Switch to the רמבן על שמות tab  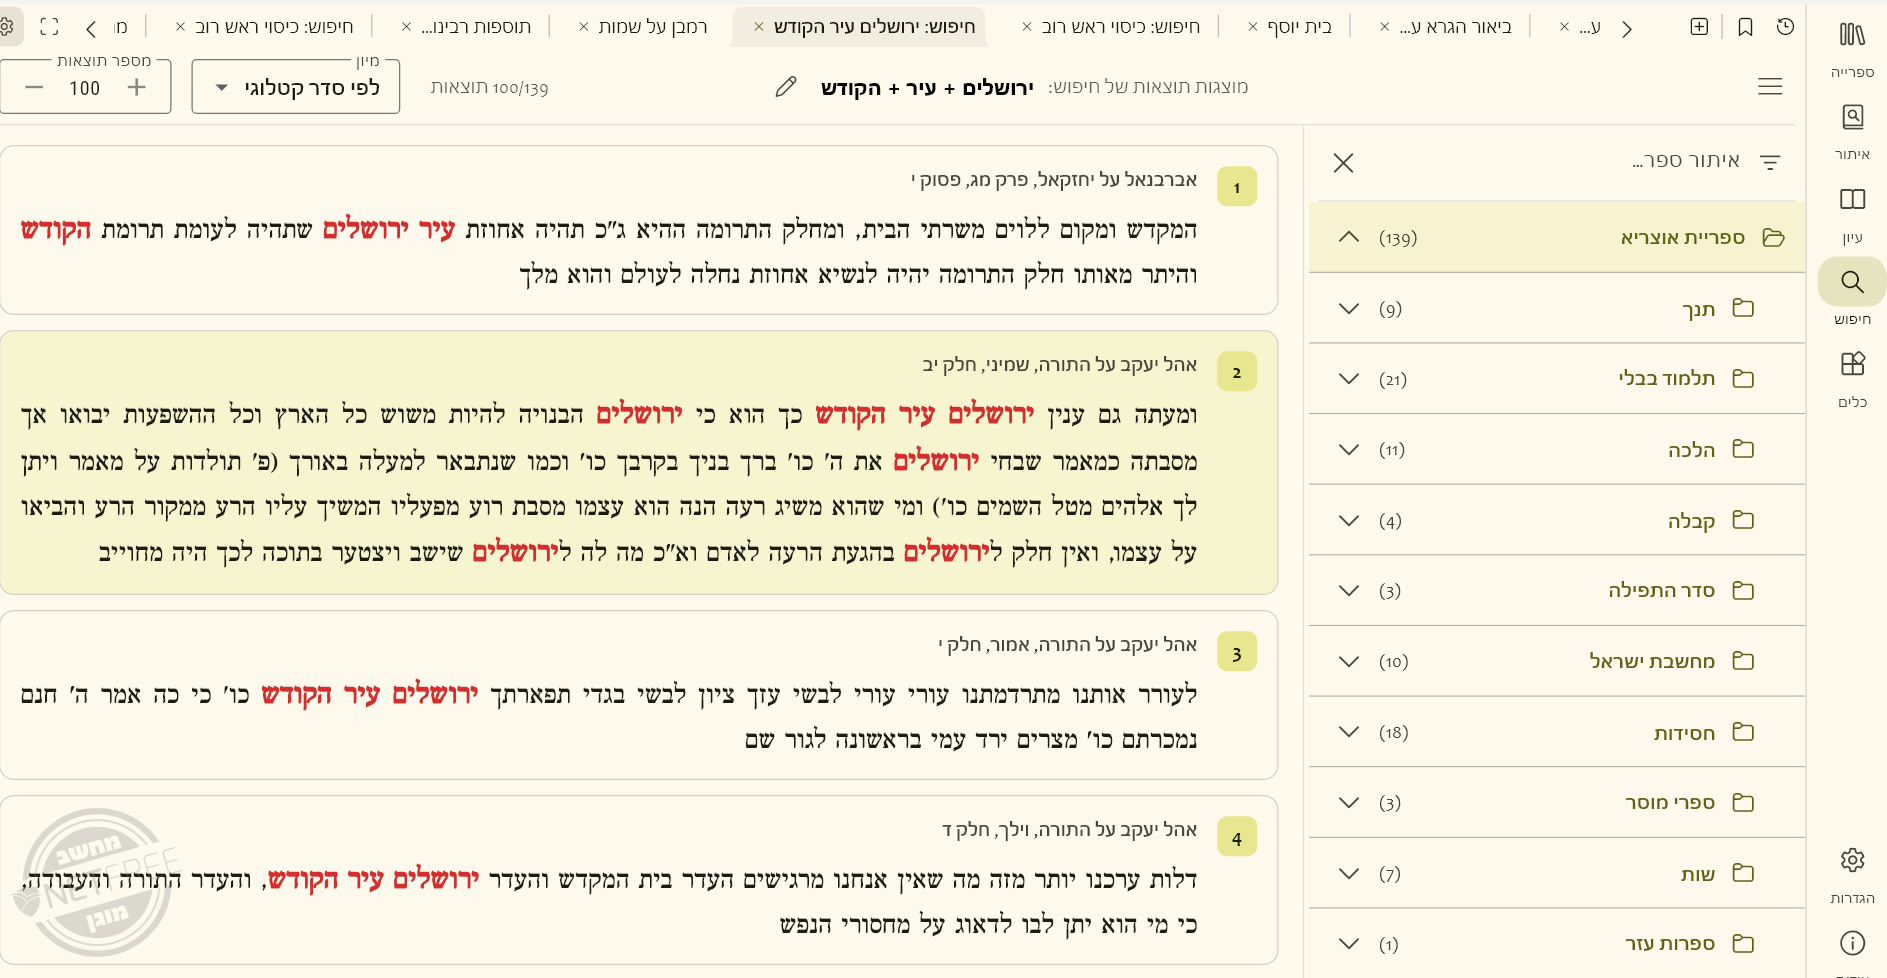(652, 27)
